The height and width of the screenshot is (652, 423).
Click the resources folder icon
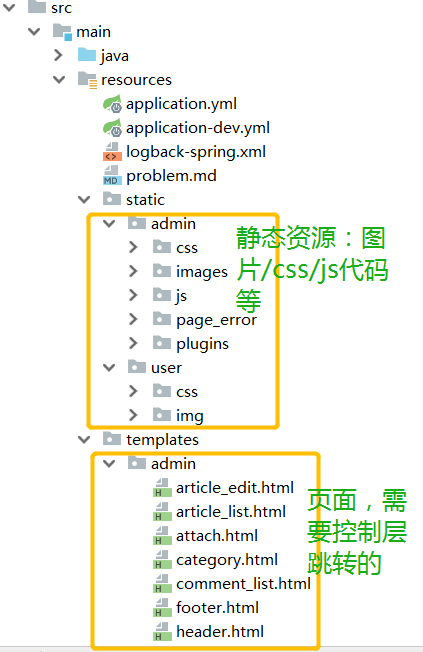[x=87, y=79]
